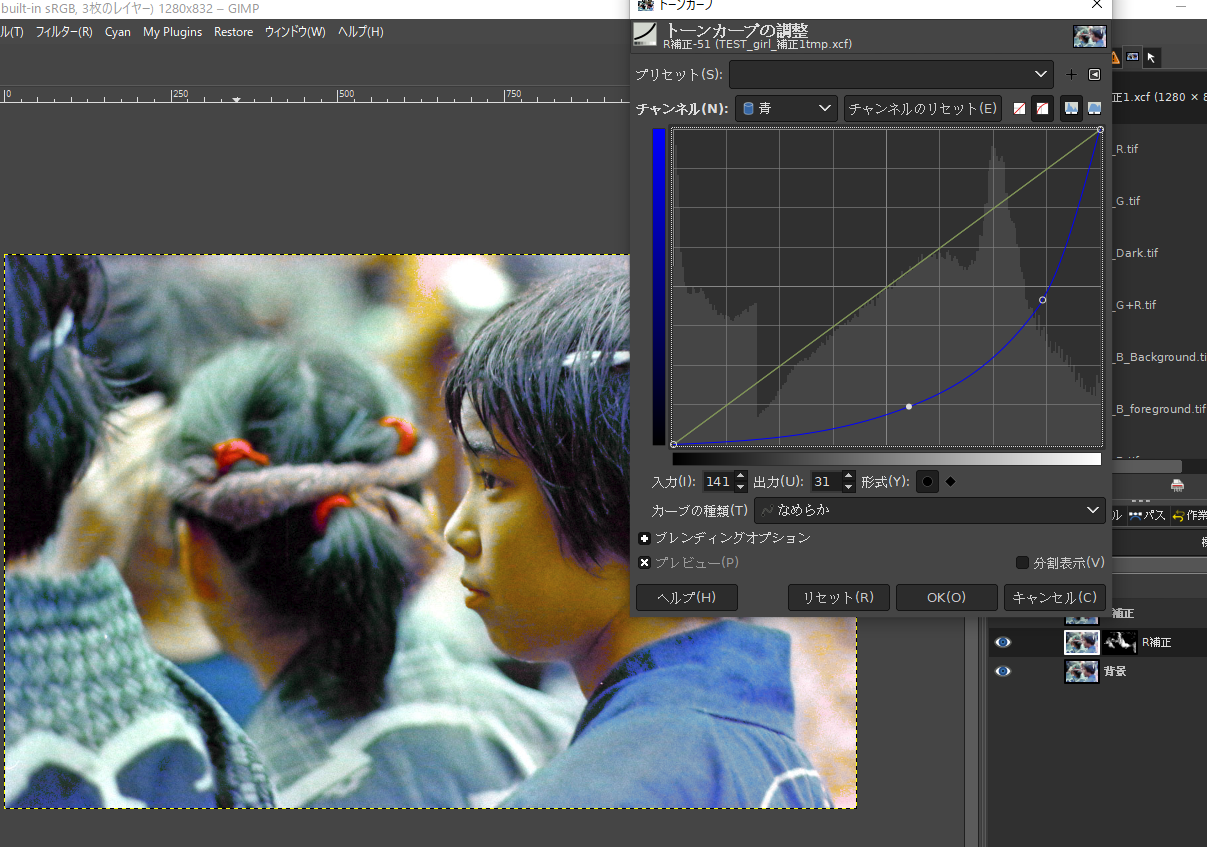Open the フィルター(R) menu
Image resolution: width=1207 pixels, height=847 pixels.
[63, 31]
